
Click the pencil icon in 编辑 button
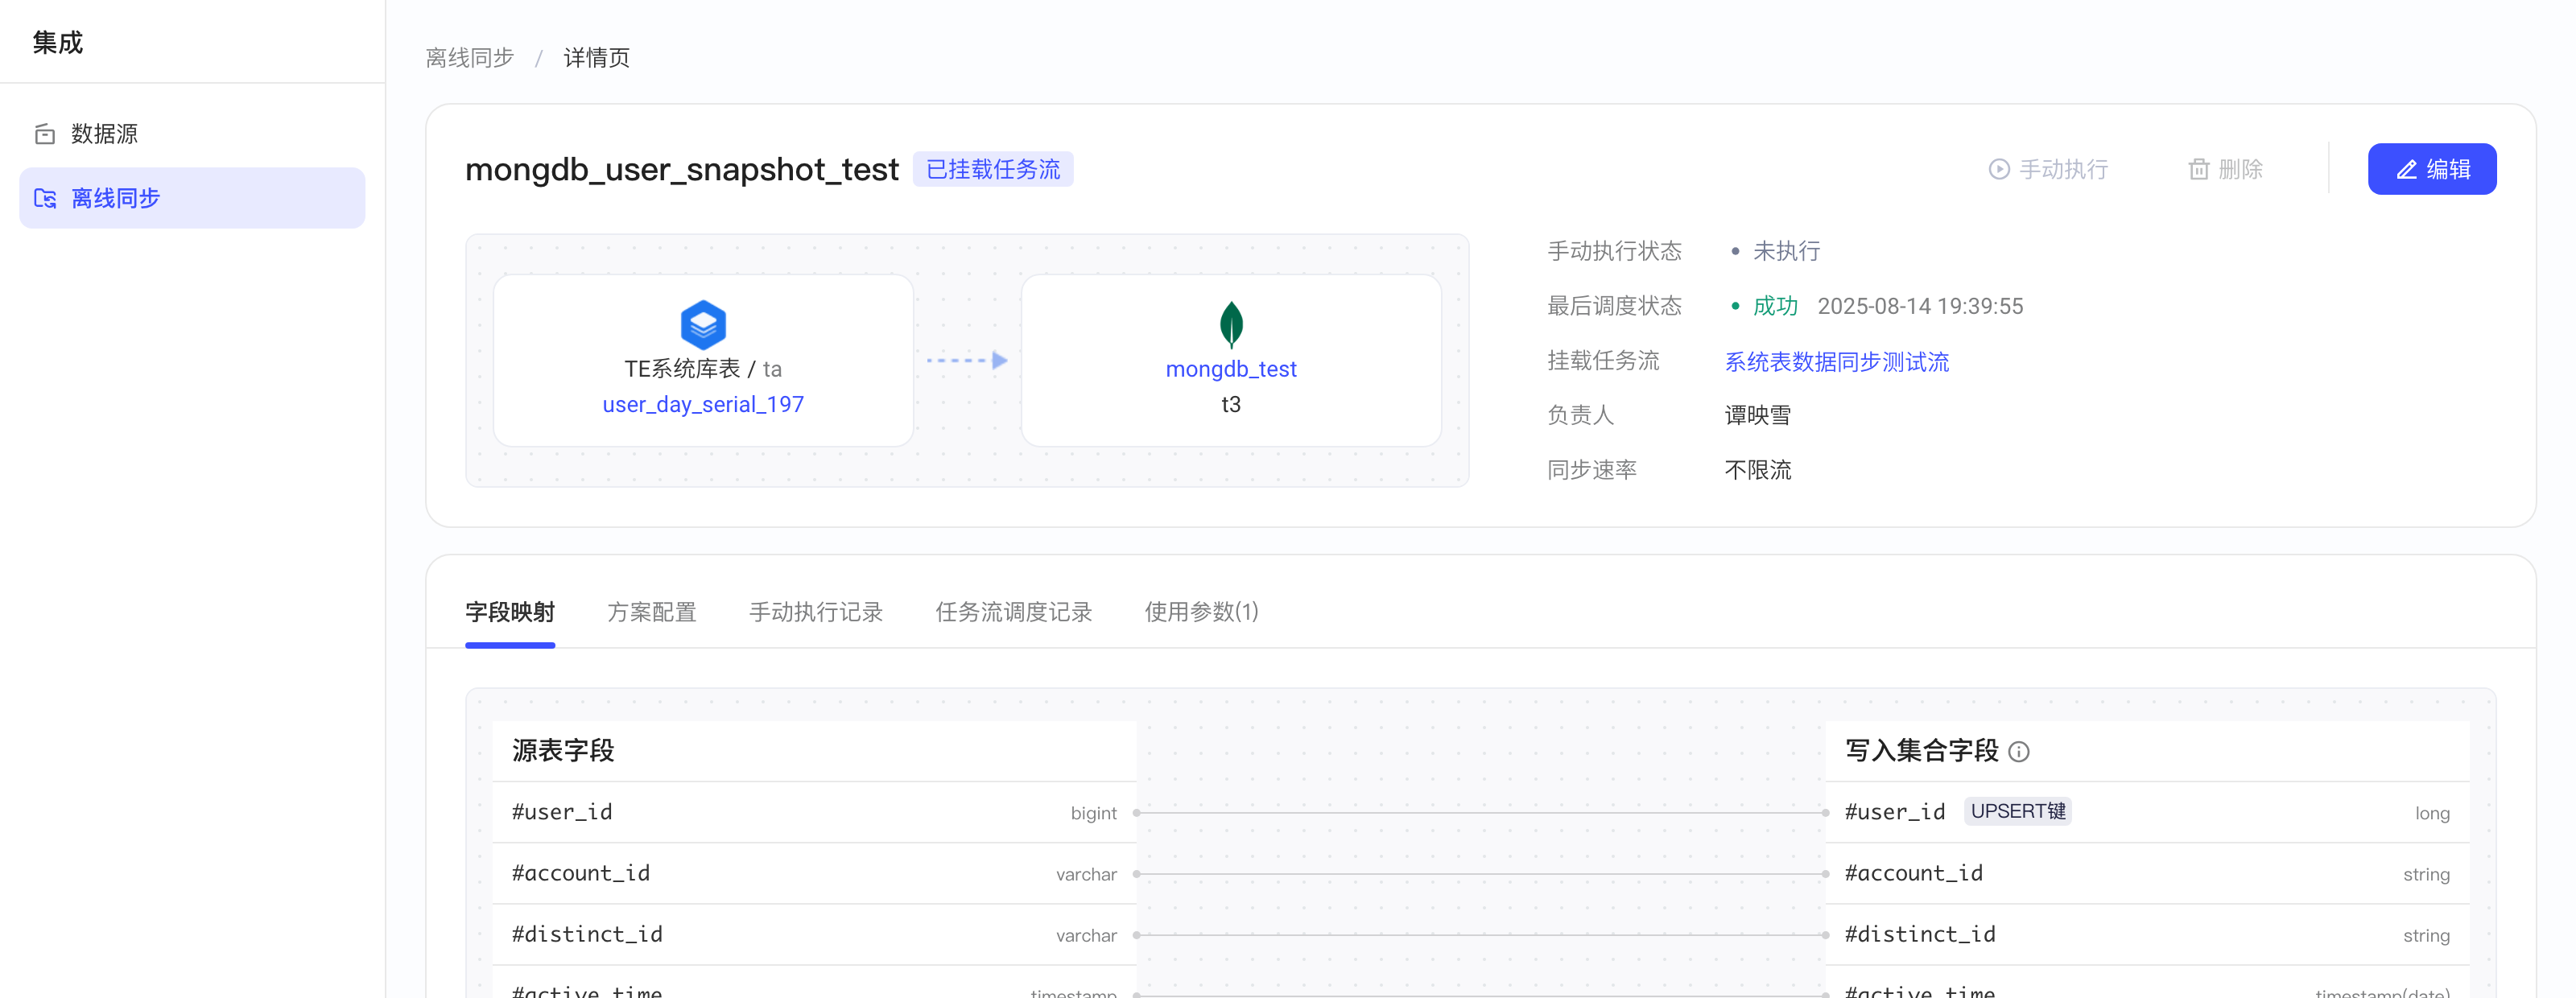coord(2406,170)
